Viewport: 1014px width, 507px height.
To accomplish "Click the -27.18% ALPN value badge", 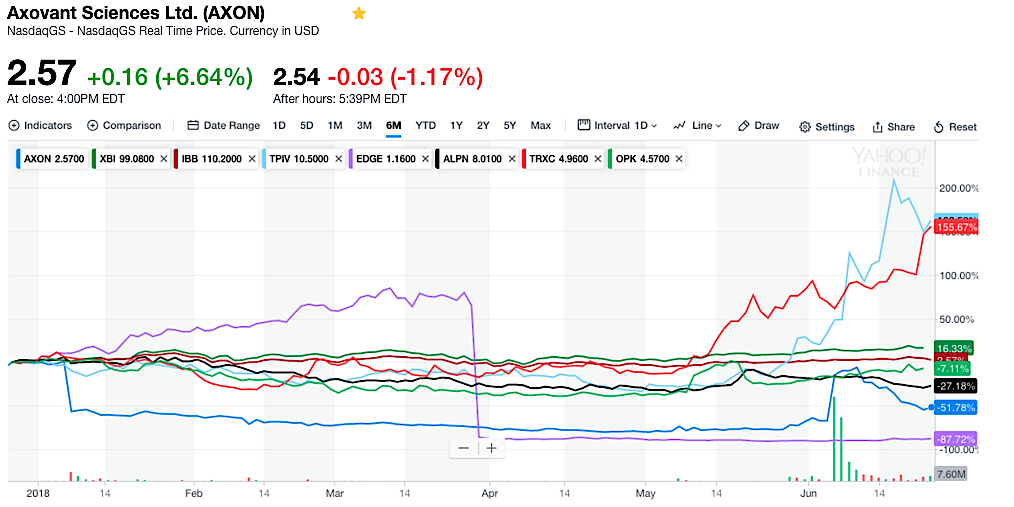I will point(956,386).
